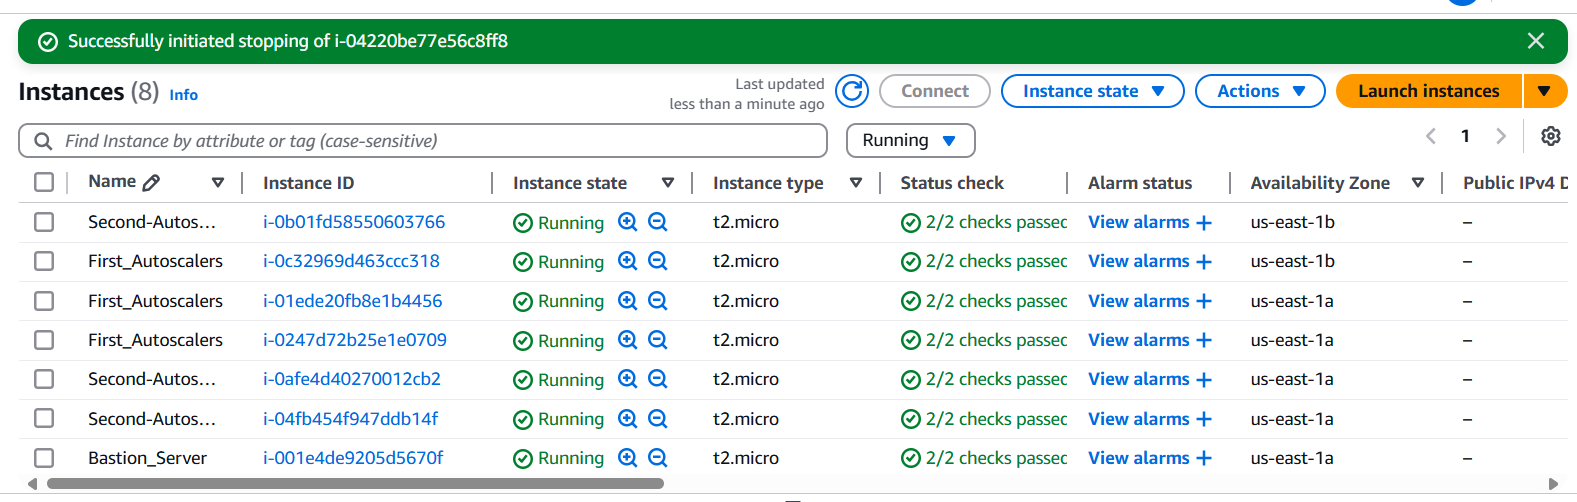
Task: Select checkbox for Bastion_Server instance
Action: (44, 458)
